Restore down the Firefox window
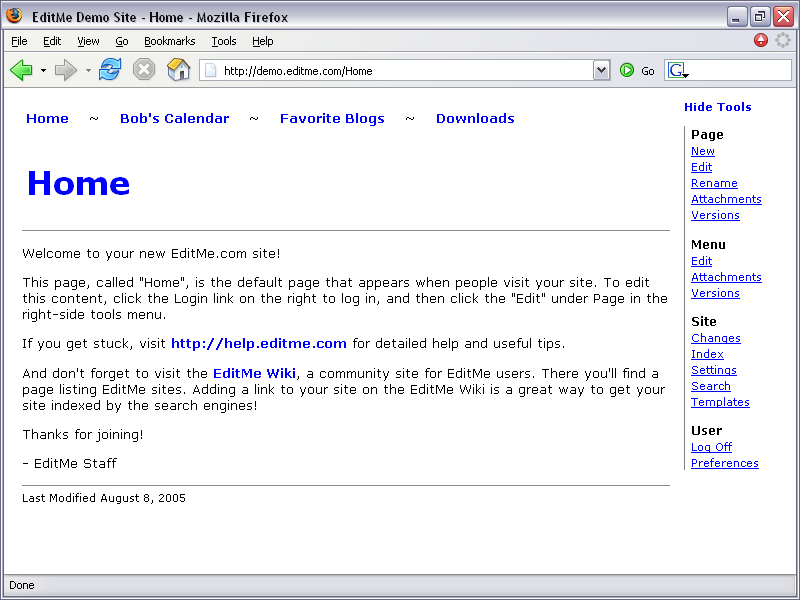Viewport: 800px width, 600px height. (760, 16)
